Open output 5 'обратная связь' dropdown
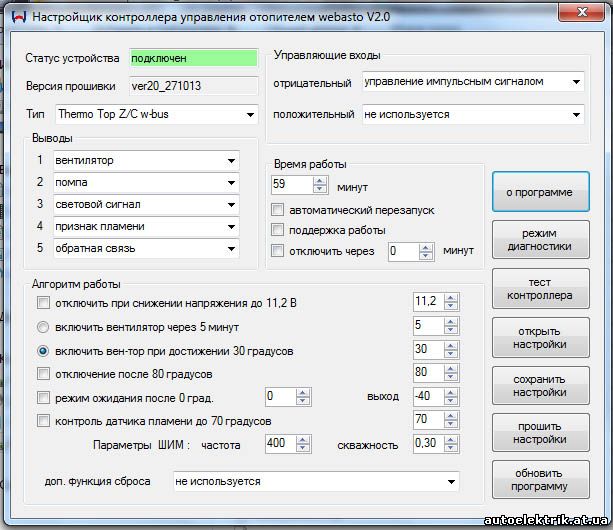 pyautogui.click(x=231, y=249)
